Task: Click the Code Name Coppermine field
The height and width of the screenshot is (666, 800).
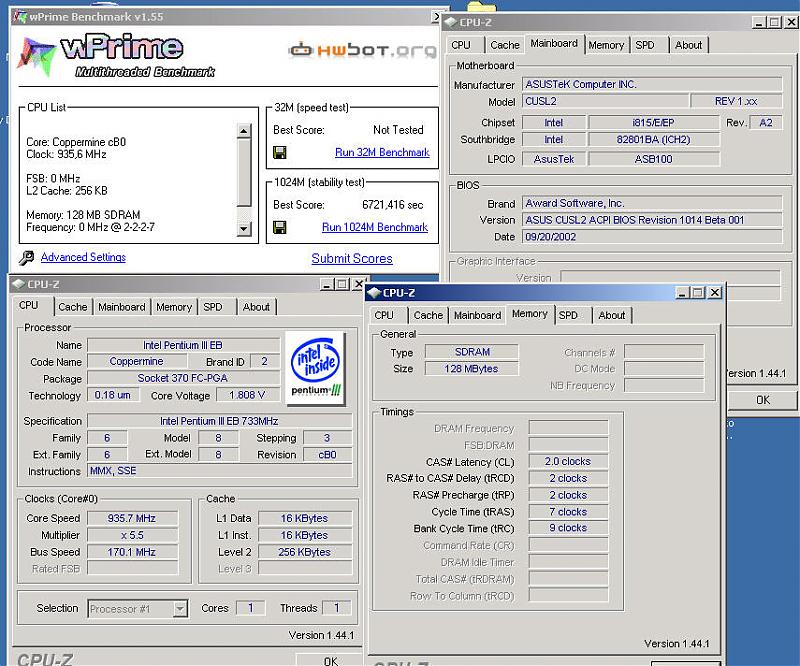Action: 137,361
